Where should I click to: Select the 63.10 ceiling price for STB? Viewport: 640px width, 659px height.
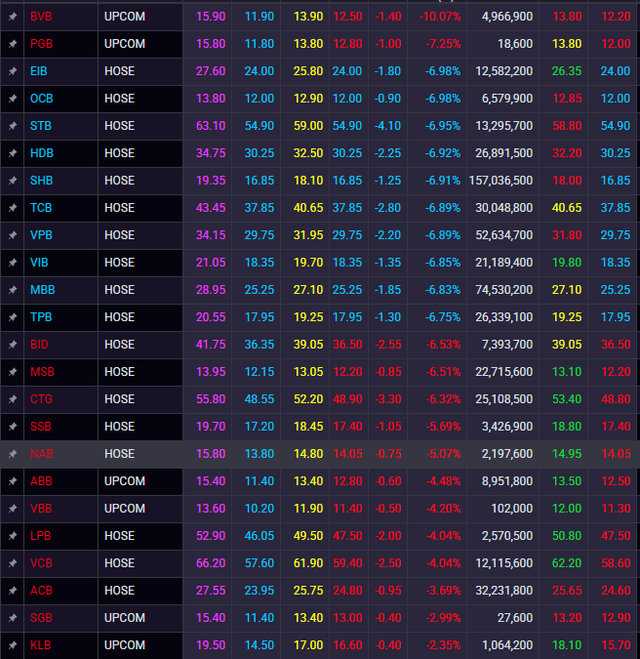(x=210, y=126)
